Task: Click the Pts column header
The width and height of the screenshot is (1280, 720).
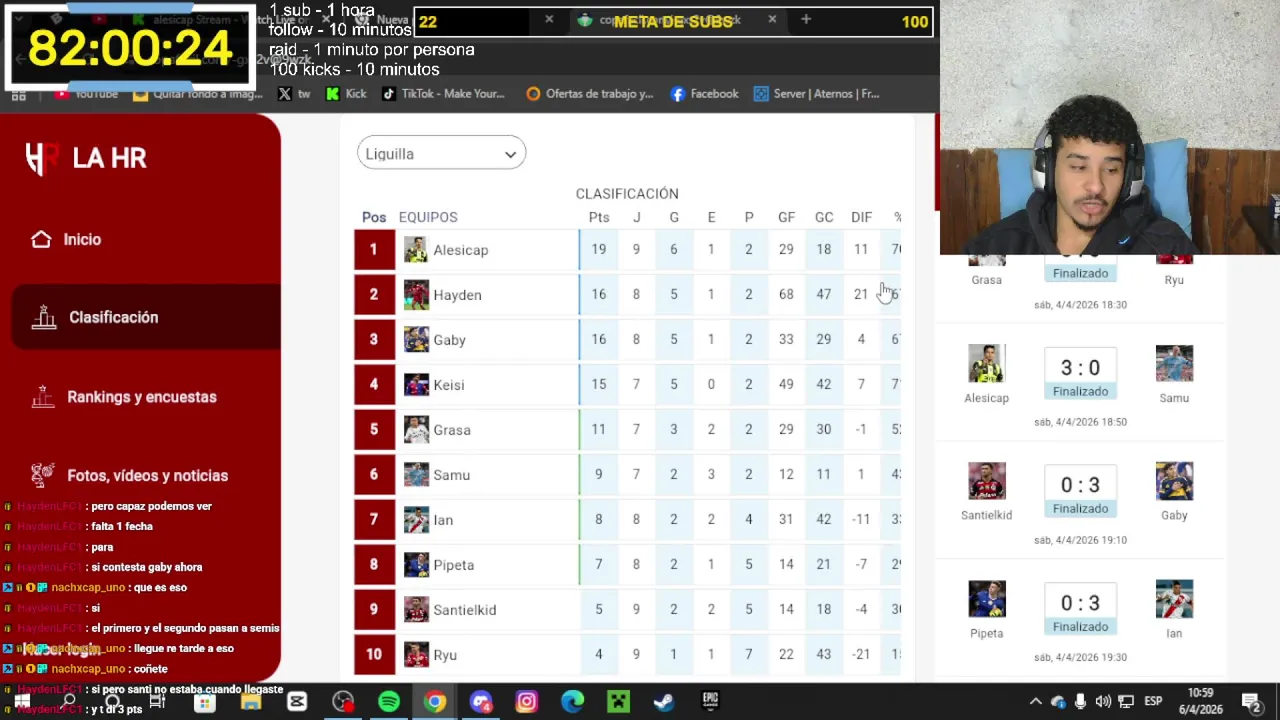Action: (599, 217)
